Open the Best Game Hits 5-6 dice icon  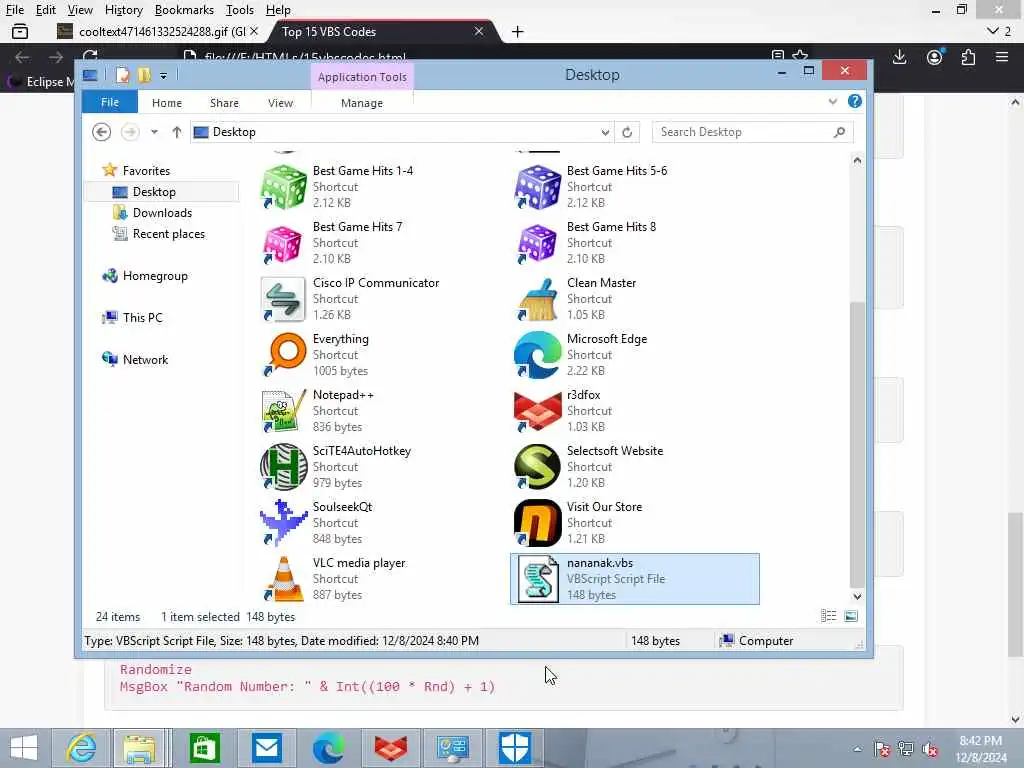pos(537,187)
